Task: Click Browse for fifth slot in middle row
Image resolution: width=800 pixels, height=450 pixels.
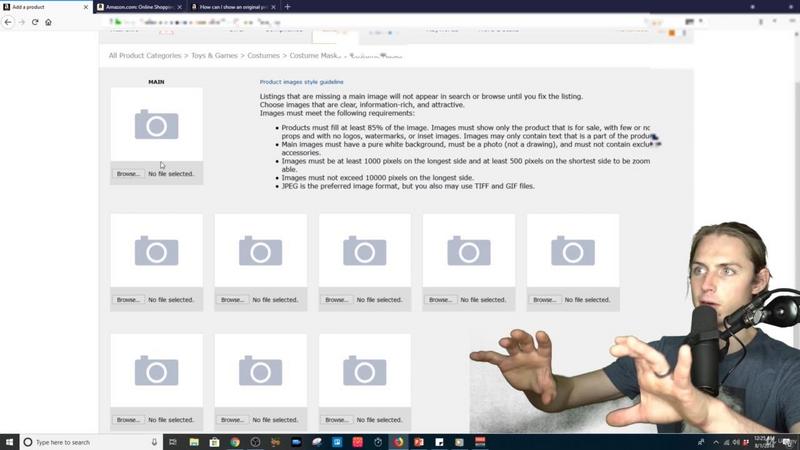Action: (x=544, y=300)
